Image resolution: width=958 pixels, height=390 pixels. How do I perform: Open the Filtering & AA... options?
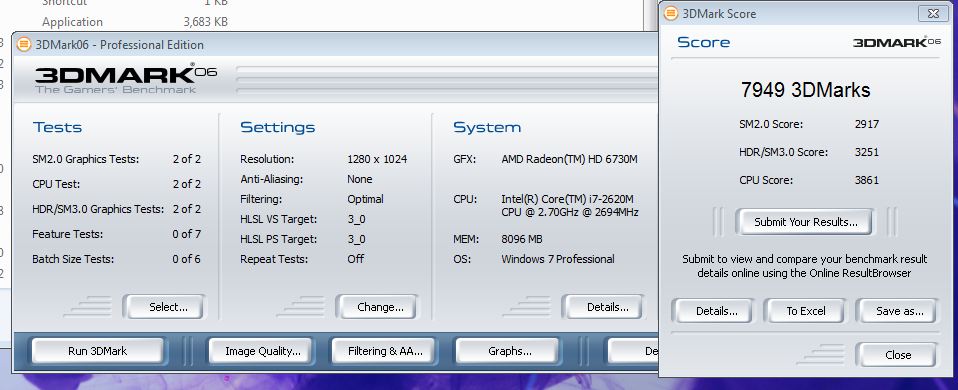click(383, 351)
